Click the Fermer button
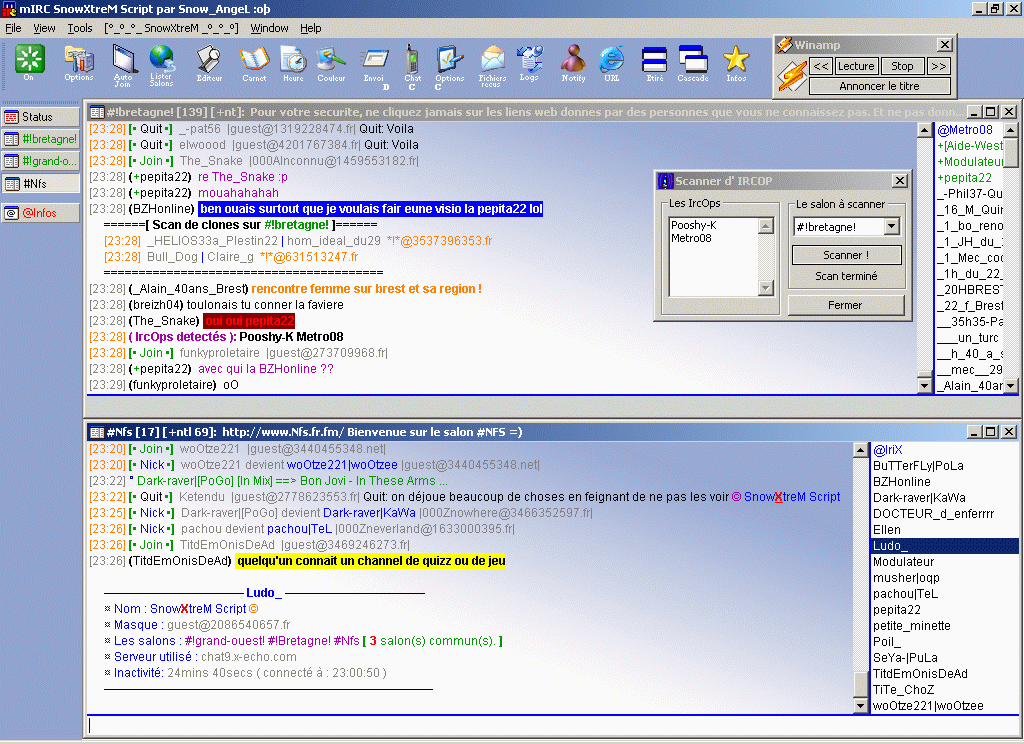1024x744 pixels. [845, 305]
